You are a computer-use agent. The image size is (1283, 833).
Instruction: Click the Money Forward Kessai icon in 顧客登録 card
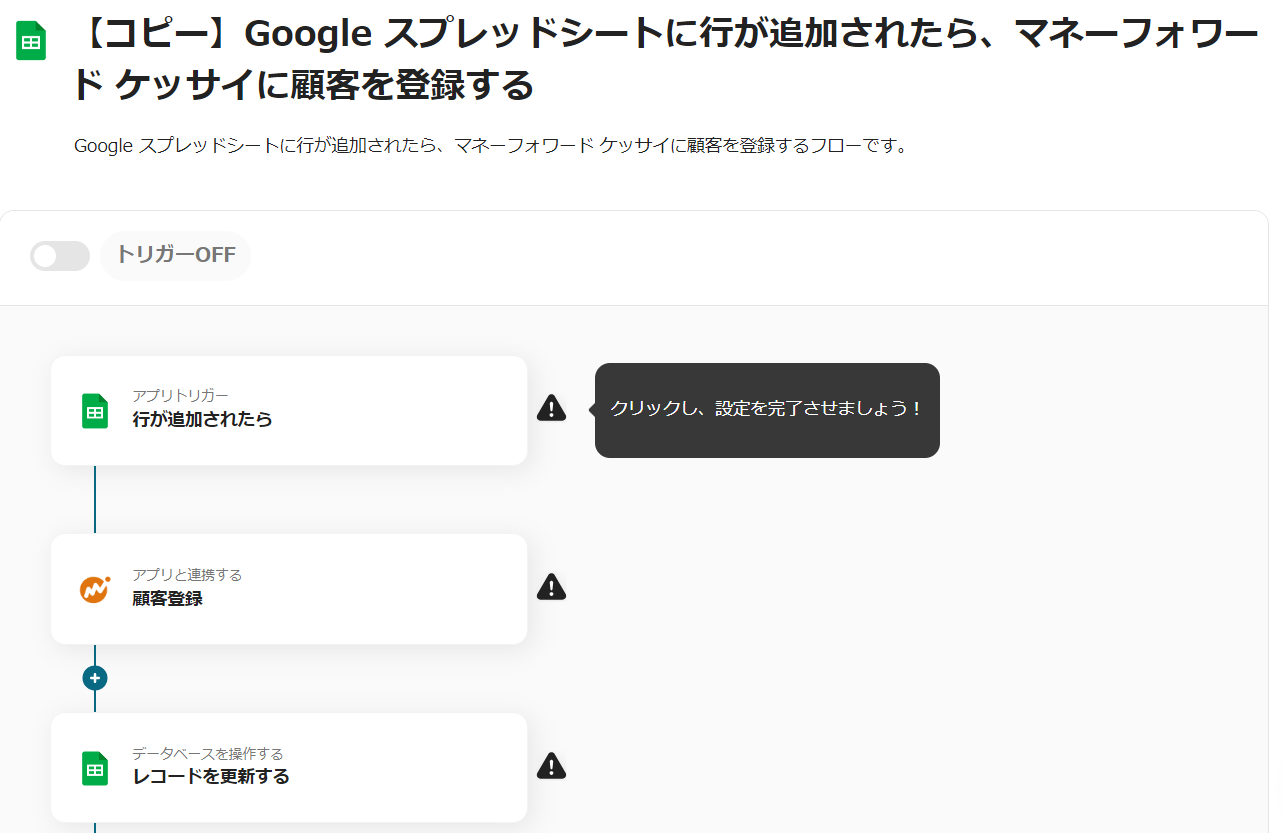point(95,589)
